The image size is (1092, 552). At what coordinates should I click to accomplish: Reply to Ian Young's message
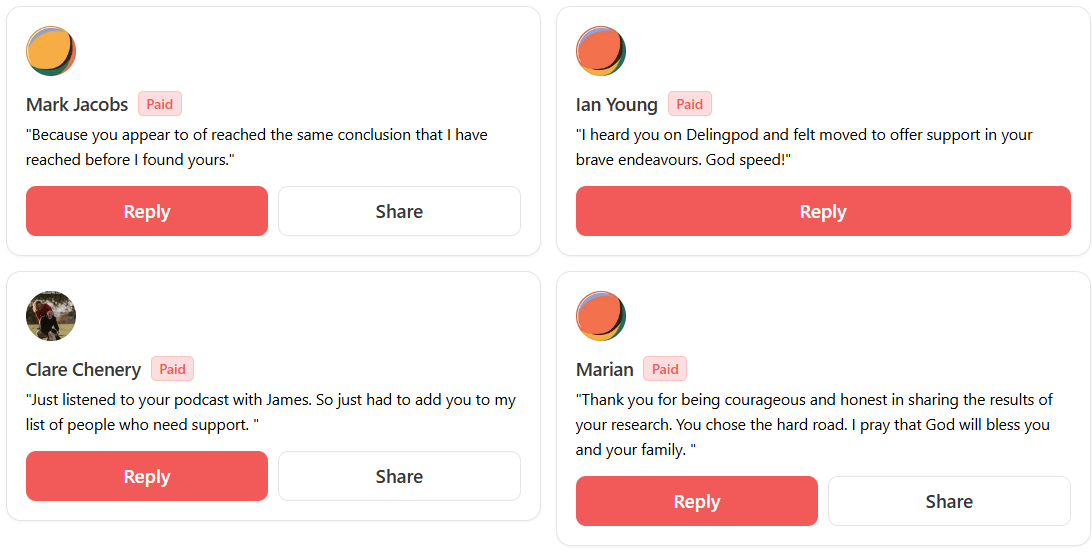tap(823, 211)
